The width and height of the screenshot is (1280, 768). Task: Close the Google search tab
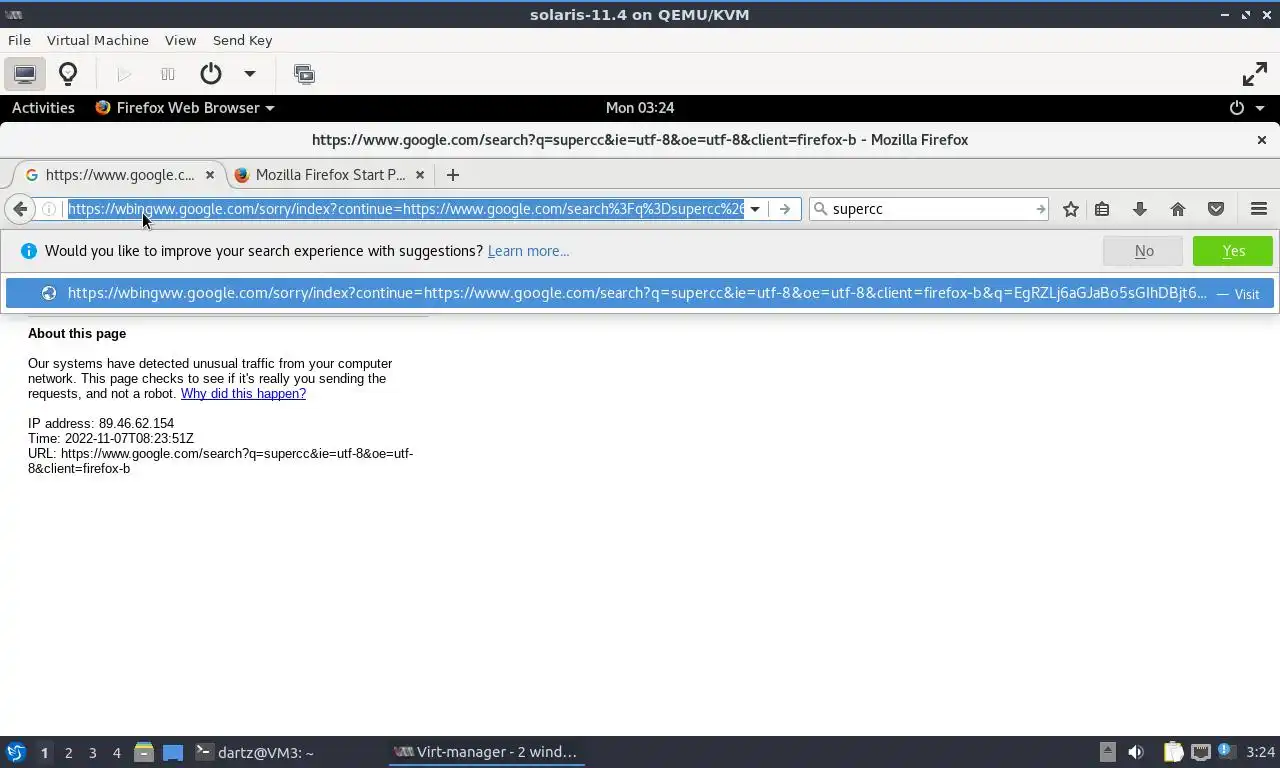click(210, 175)
